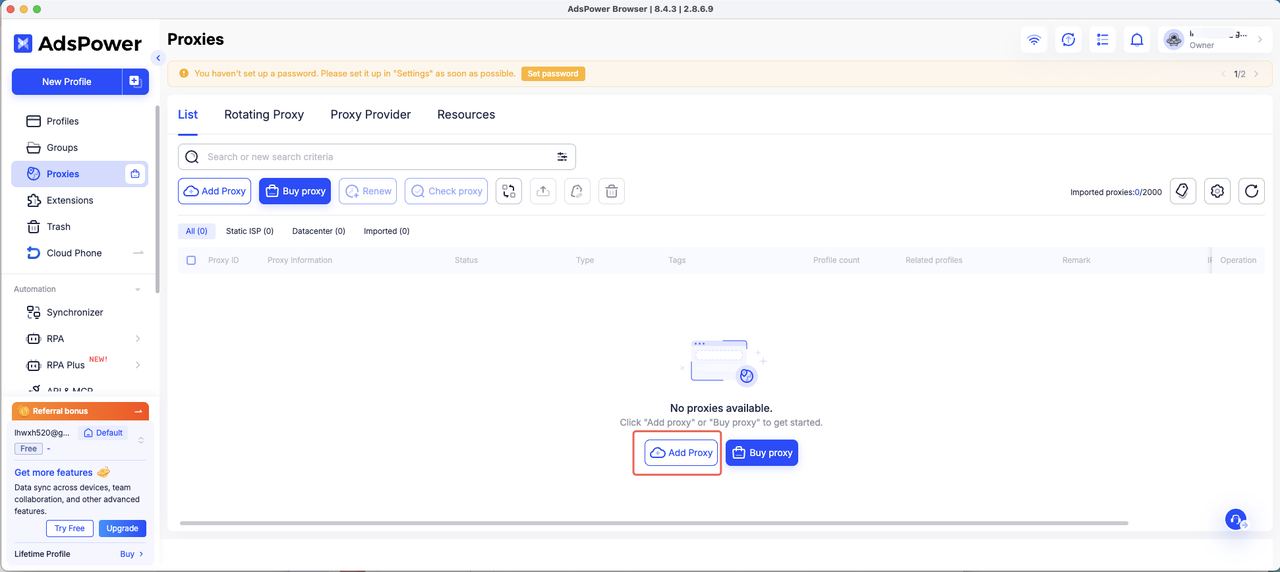Image resolution: width=1280 pixels, height=572 pixels.
Task: Filter by Imported (0)
Action: pos(386,231)
